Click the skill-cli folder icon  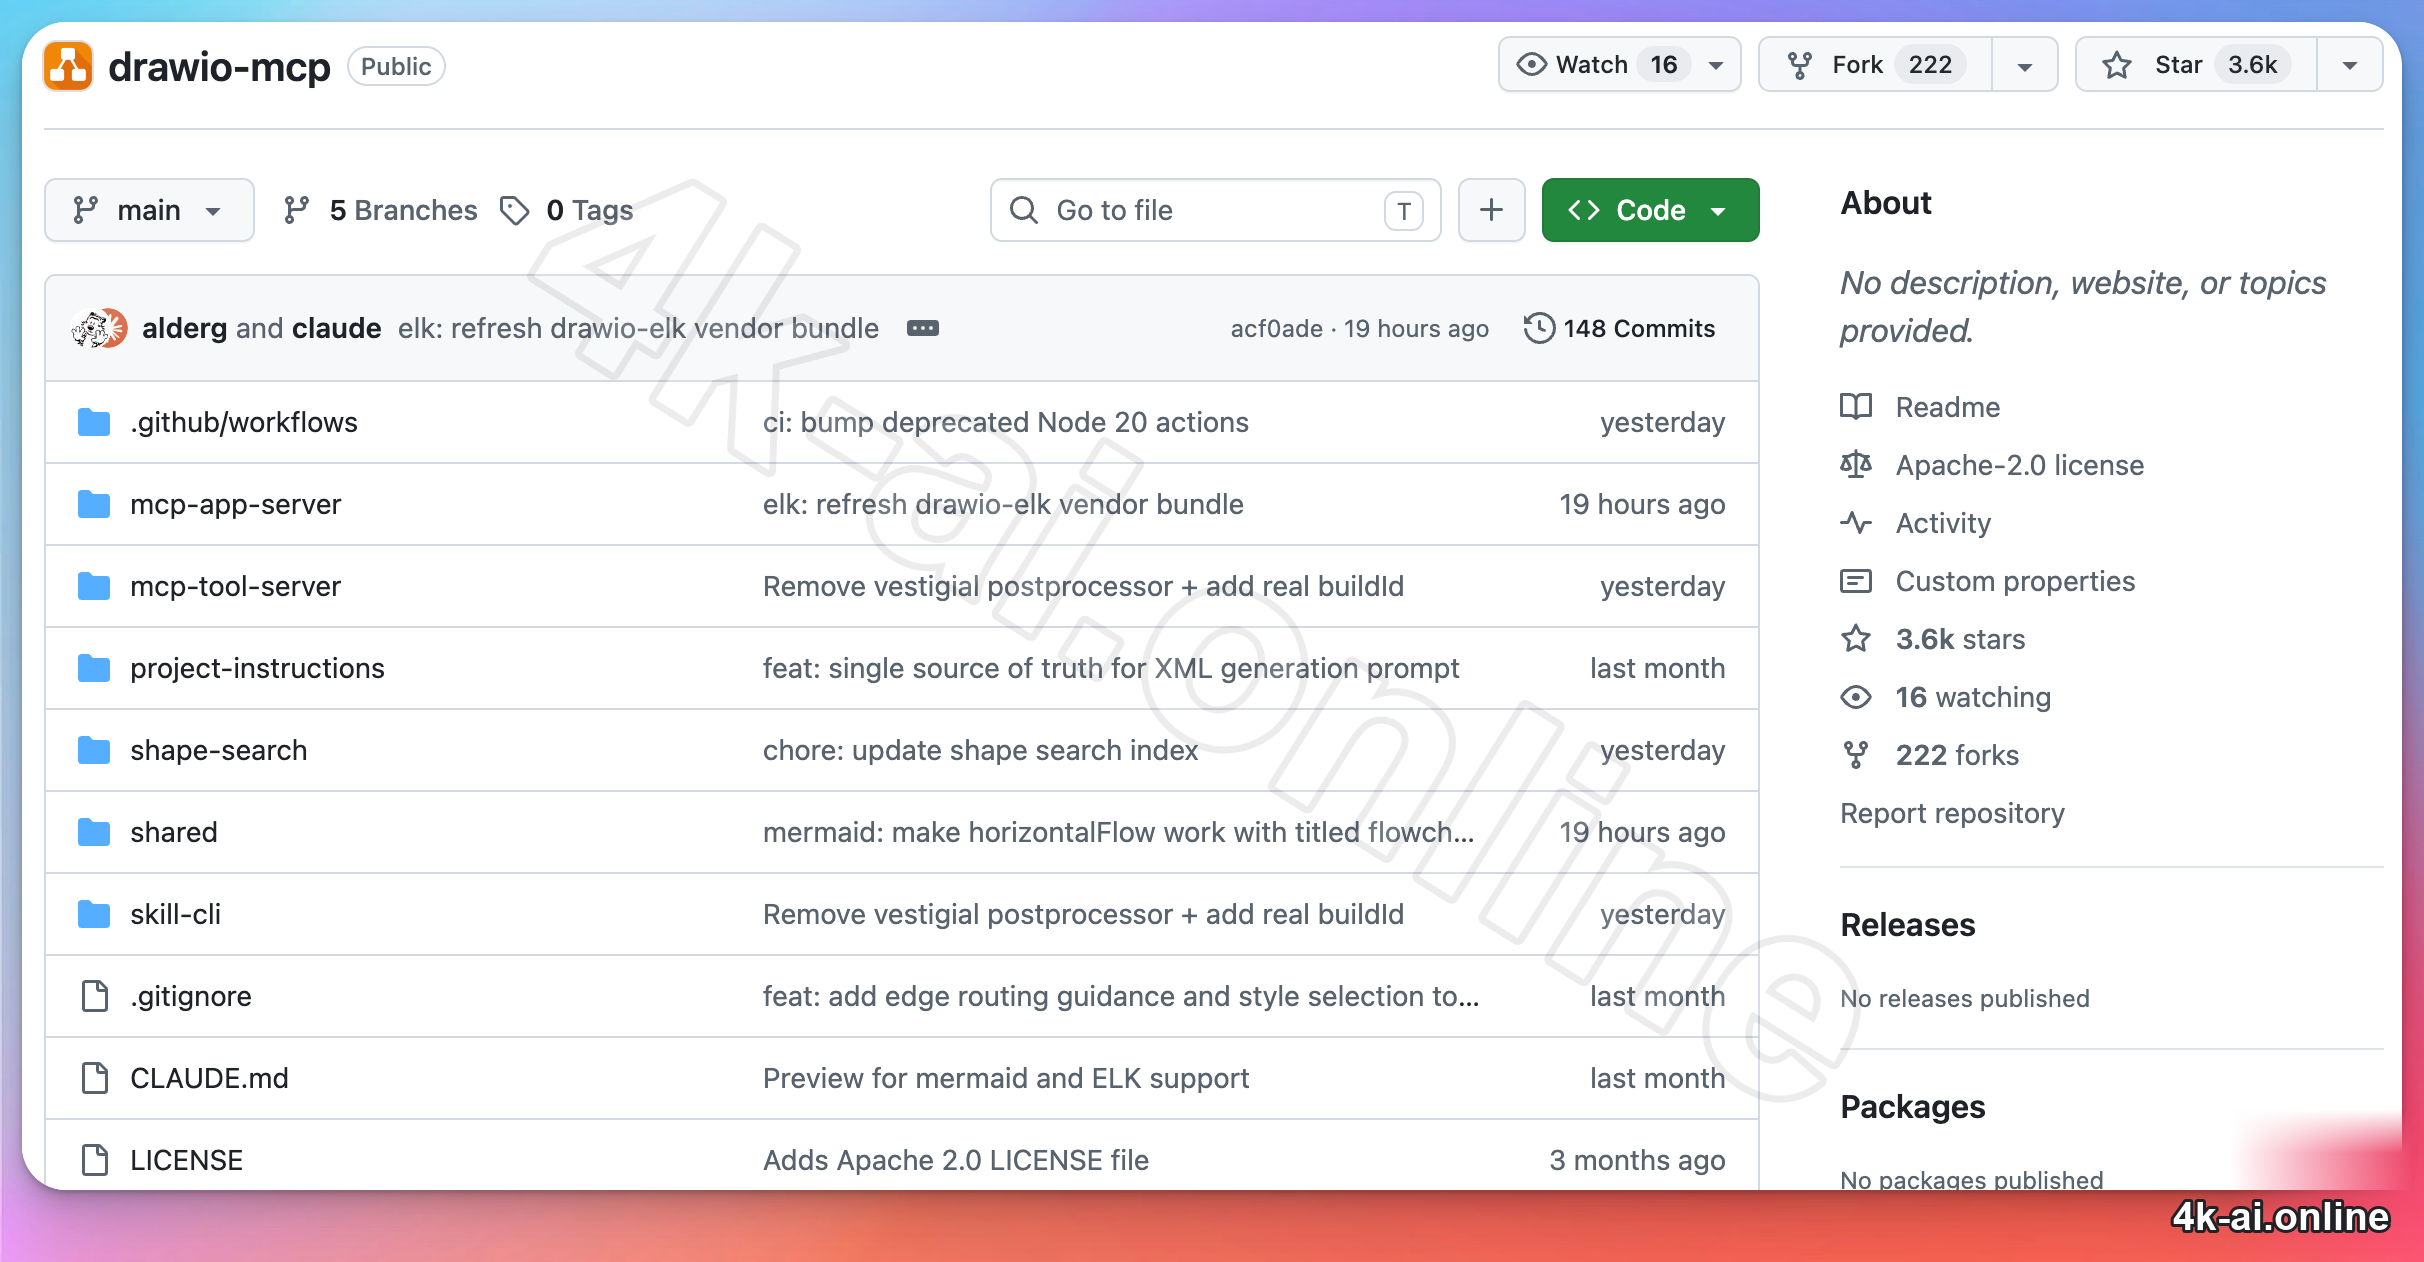coord(94,914)
